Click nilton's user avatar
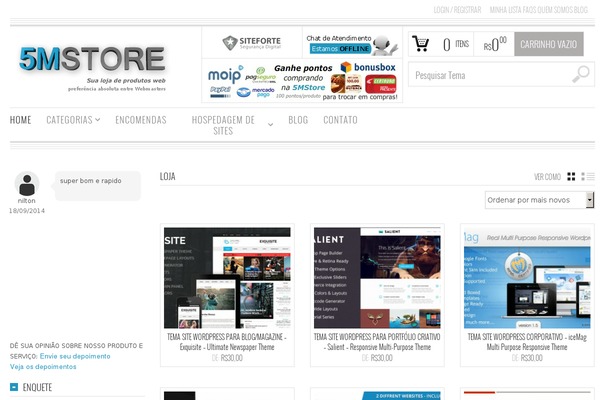The width and height of the screenshot is (600, 400). pos(27,184)
